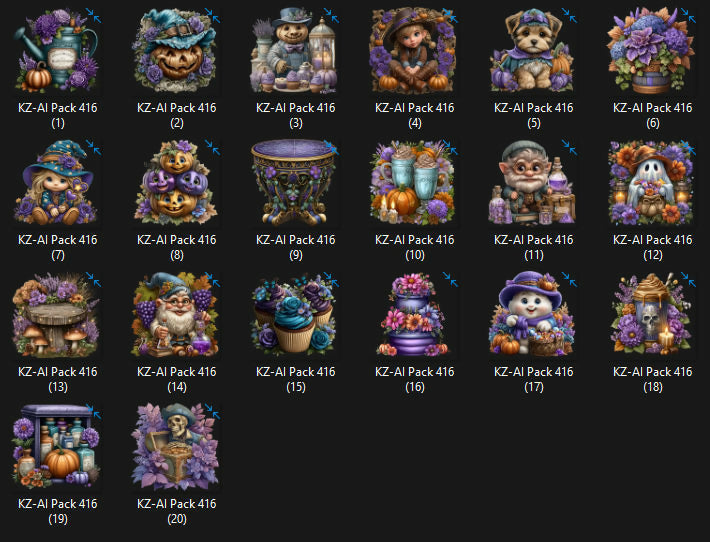The width and height of the screenshot is (710, 542).
Task: Select the purple flower basket thumbnail (6)
Action: (652, 50)
